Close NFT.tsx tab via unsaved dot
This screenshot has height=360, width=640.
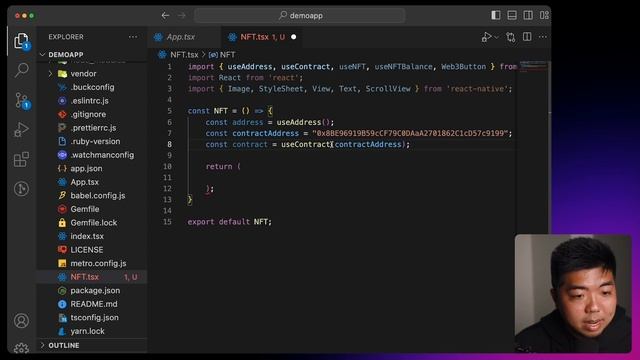point(293,37)
